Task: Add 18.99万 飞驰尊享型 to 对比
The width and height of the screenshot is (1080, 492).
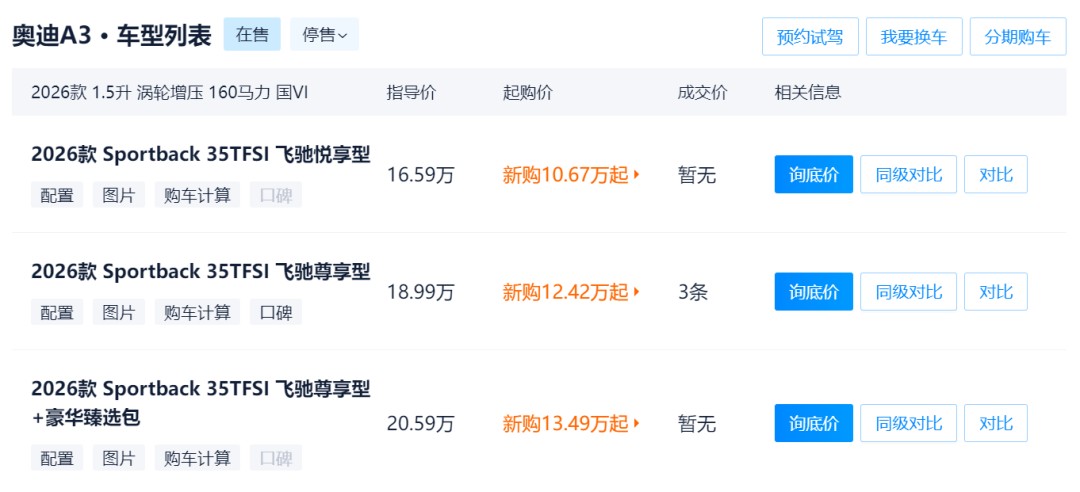Action: (x=995, y=292)
